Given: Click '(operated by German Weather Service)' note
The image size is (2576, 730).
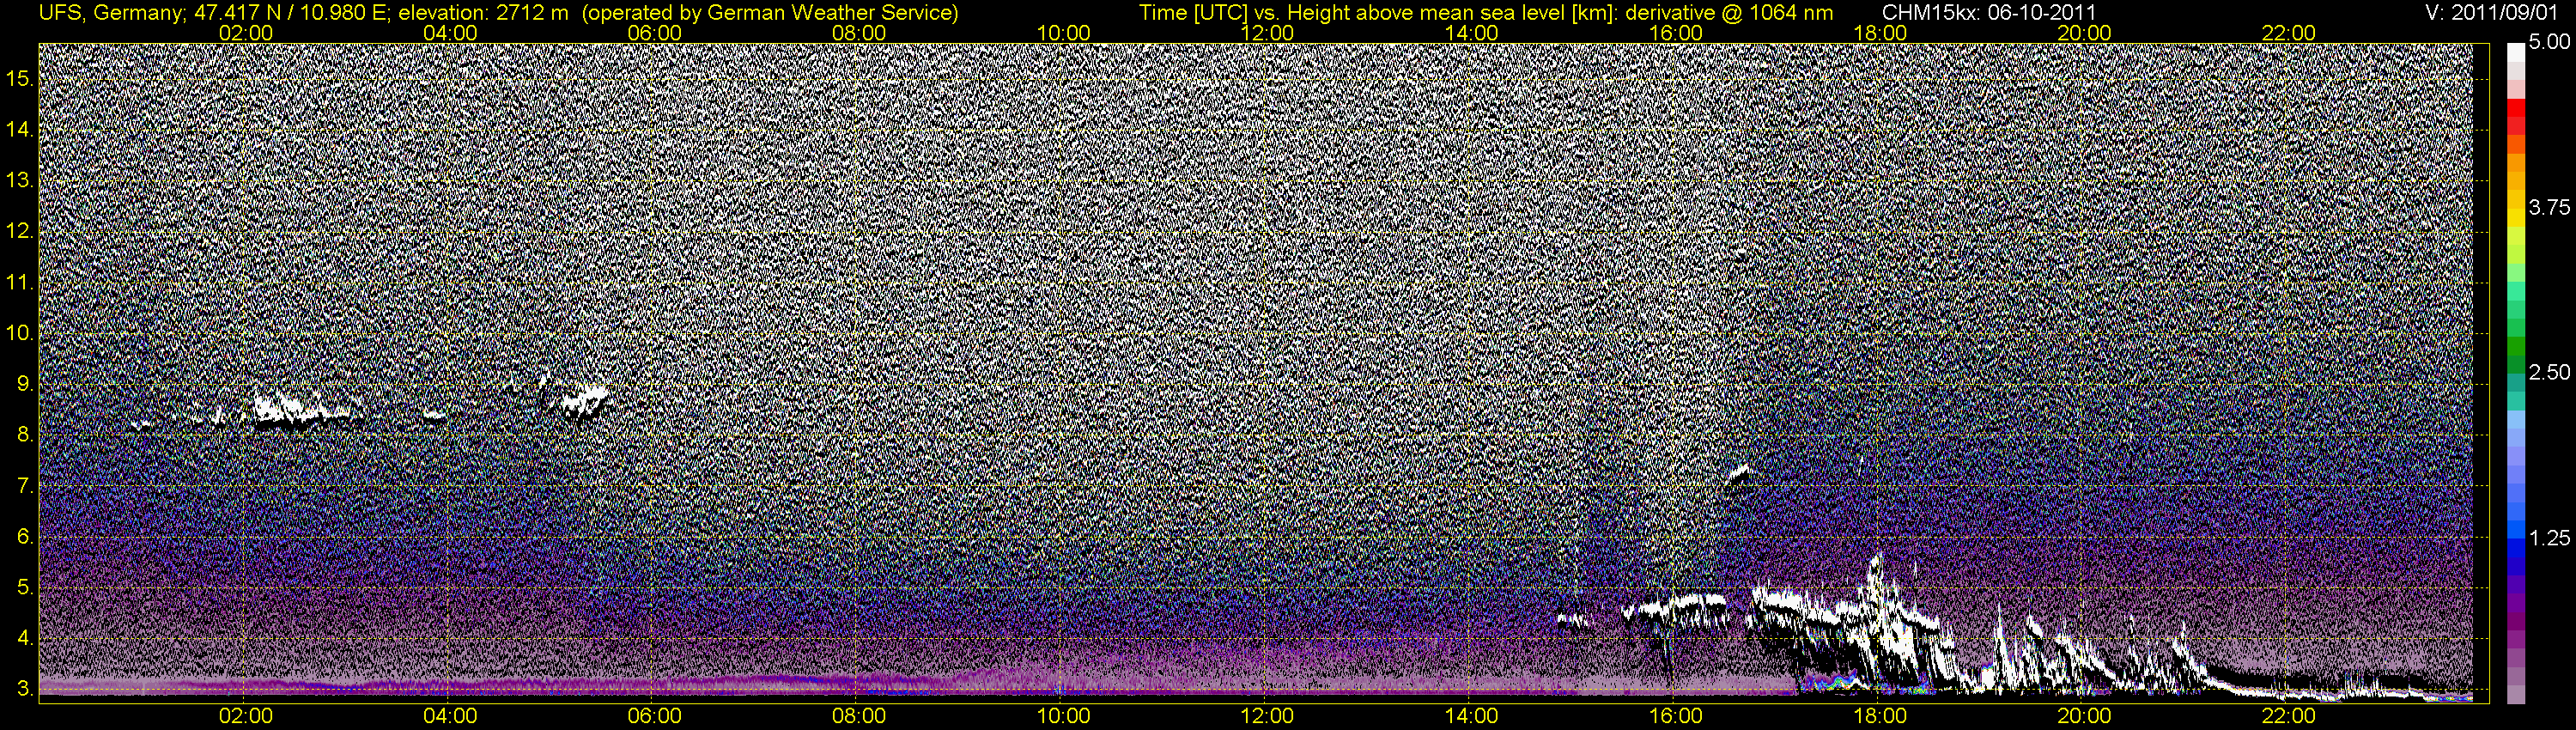Looking at the screenshot, I should click(x=769, y=13).
